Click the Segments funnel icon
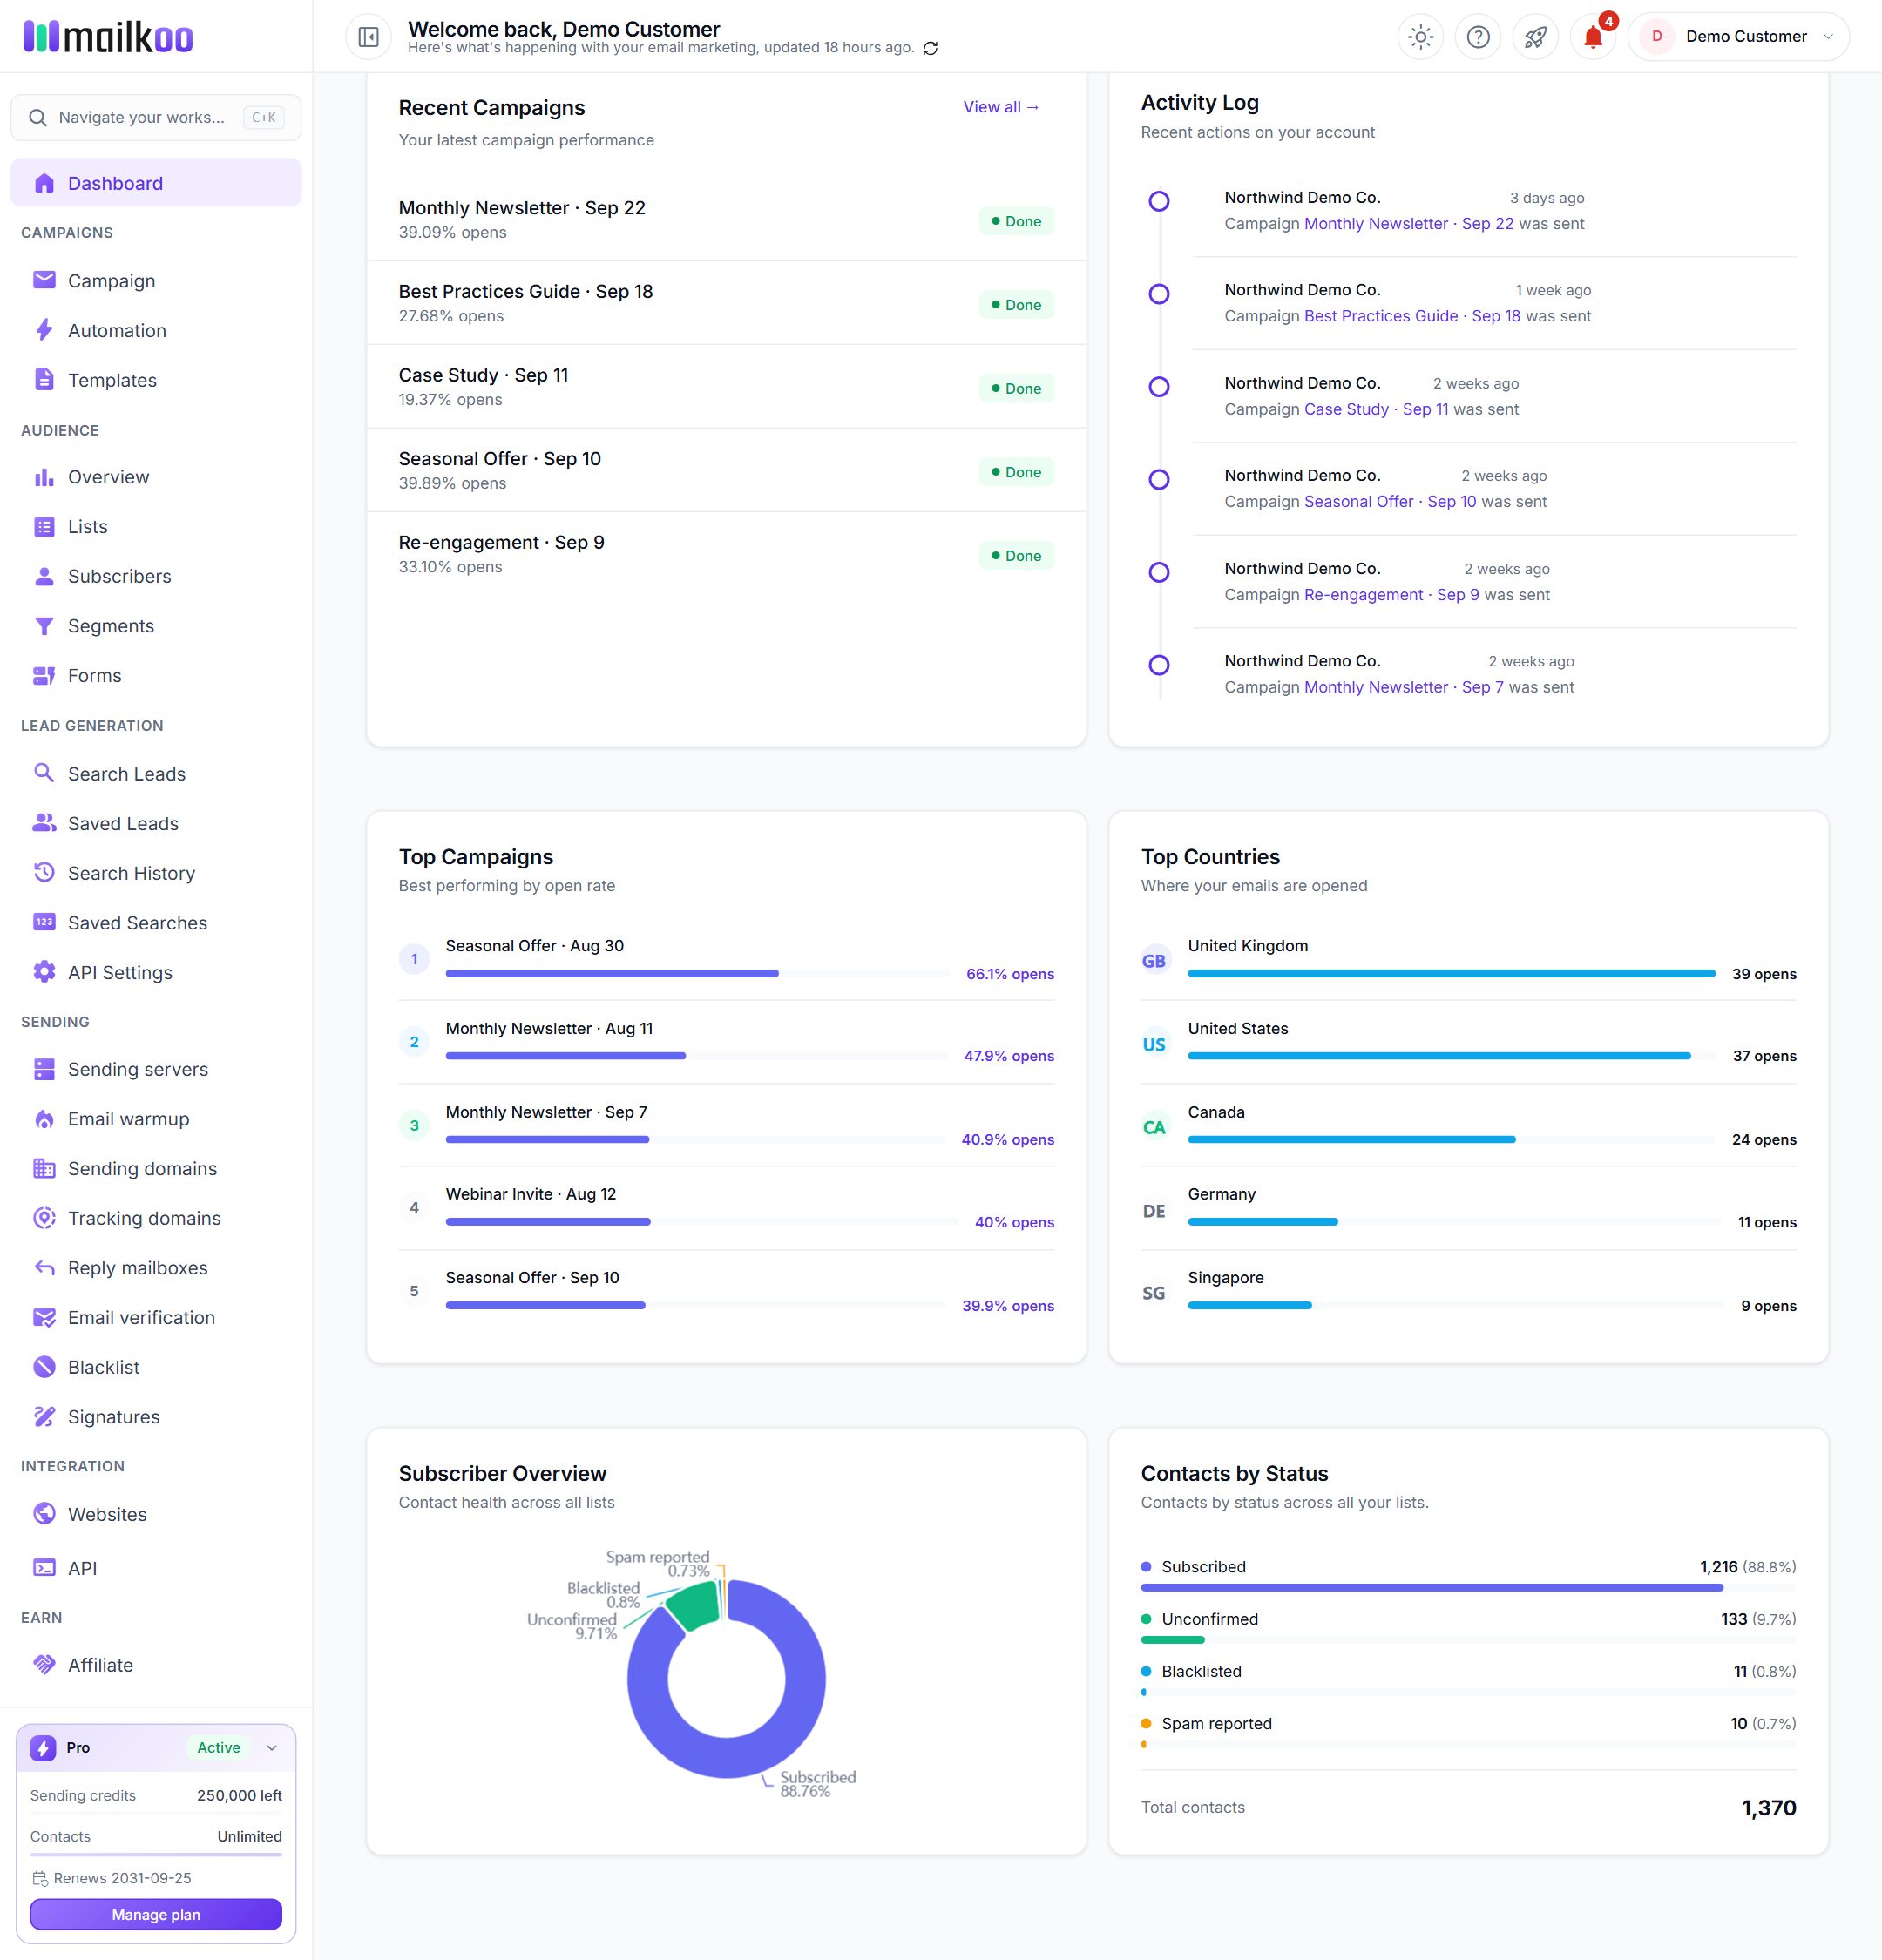This screenshot has height=1960, width=1882. (x=44, y=626)
